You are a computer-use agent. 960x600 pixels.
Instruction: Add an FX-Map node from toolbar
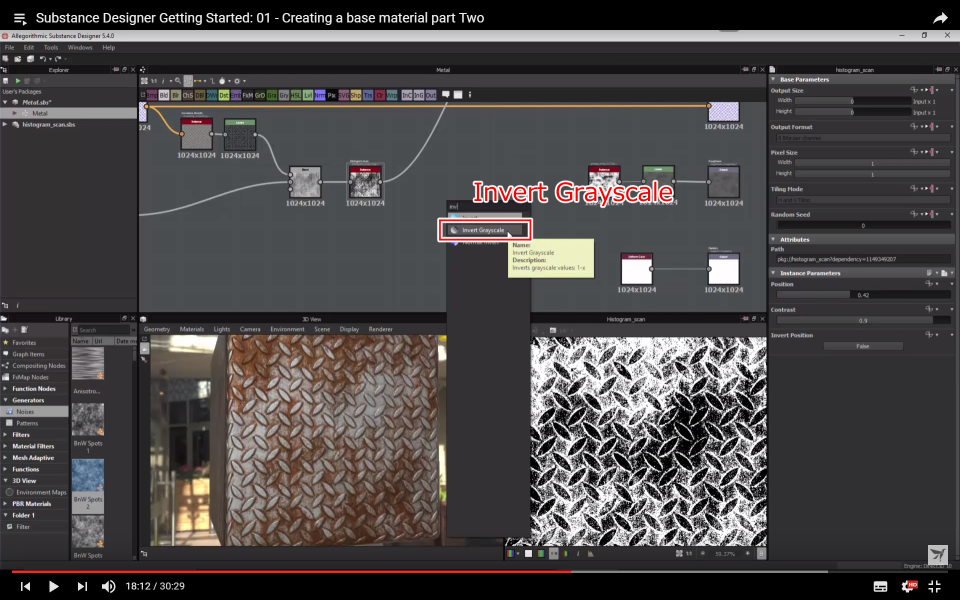coord(247,95)
